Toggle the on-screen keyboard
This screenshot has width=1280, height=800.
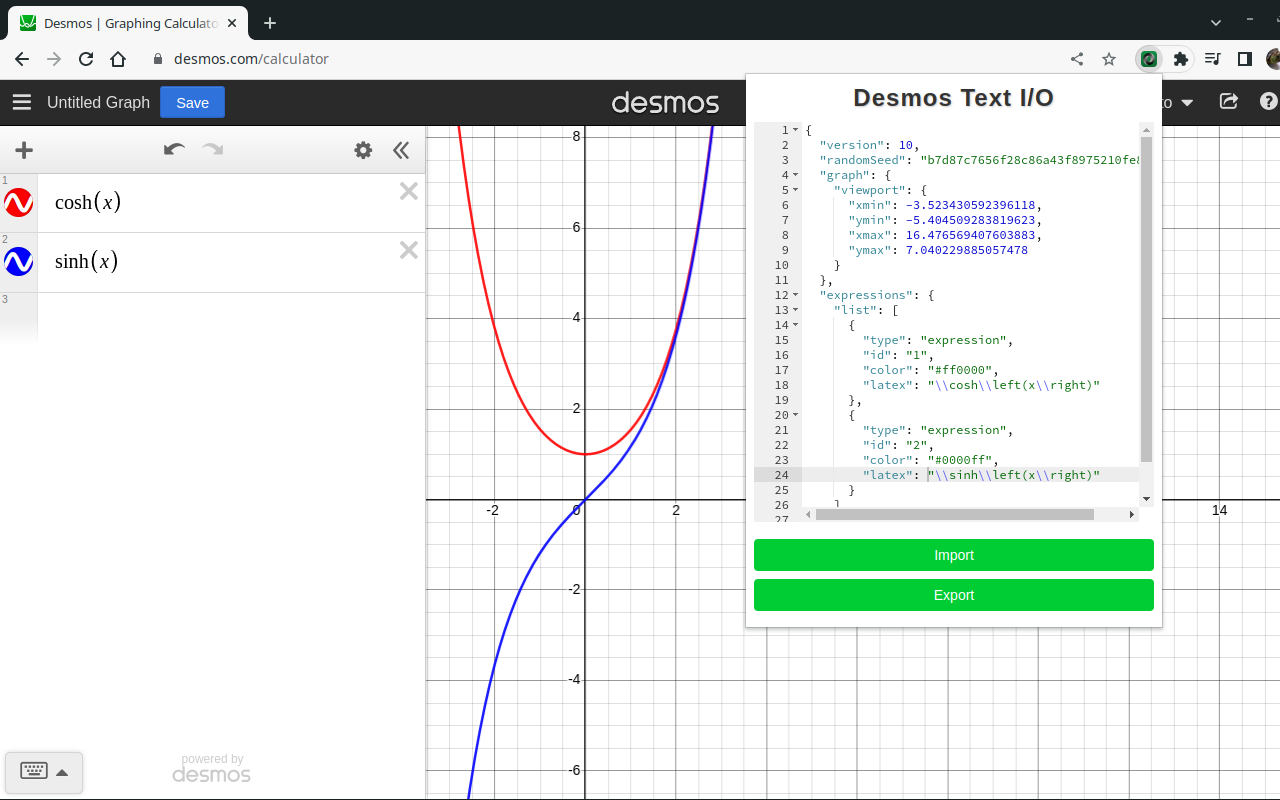click(44, 772)
